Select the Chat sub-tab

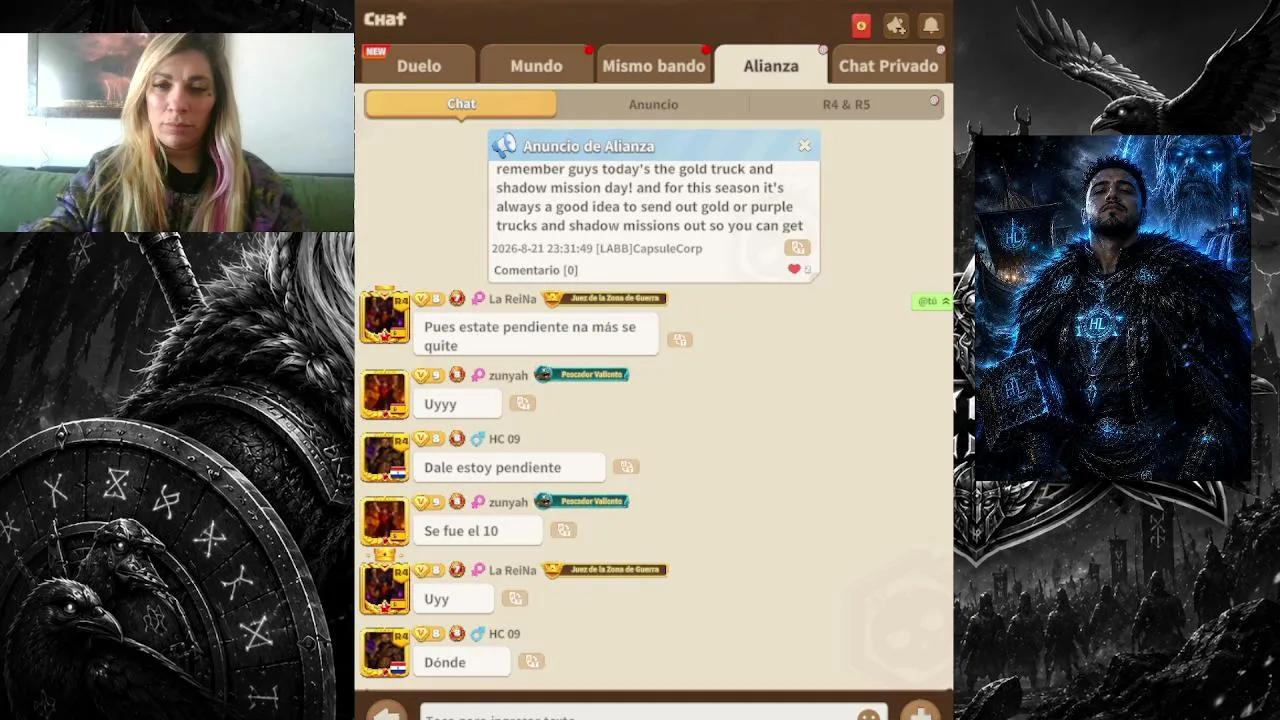[x=461, y=104]
